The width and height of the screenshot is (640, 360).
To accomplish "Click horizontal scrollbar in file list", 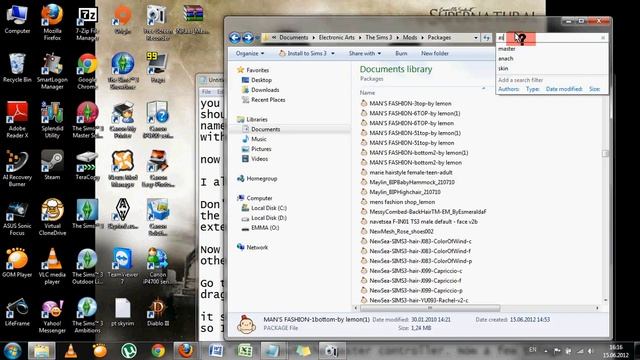I will tap(430, 308).
